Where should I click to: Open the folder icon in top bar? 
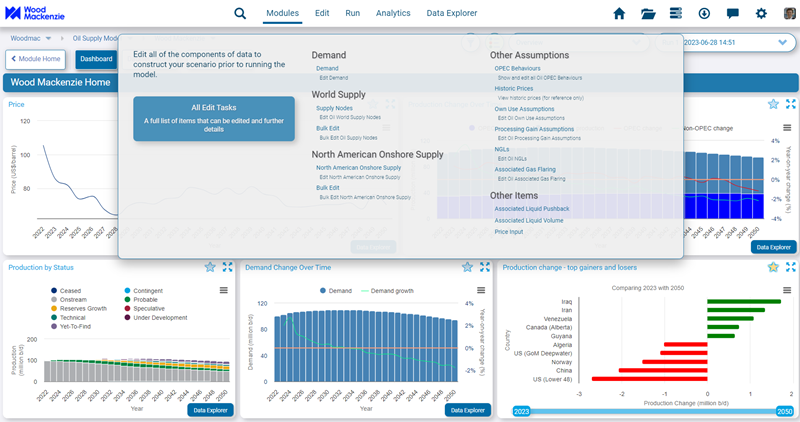(648, 14)
